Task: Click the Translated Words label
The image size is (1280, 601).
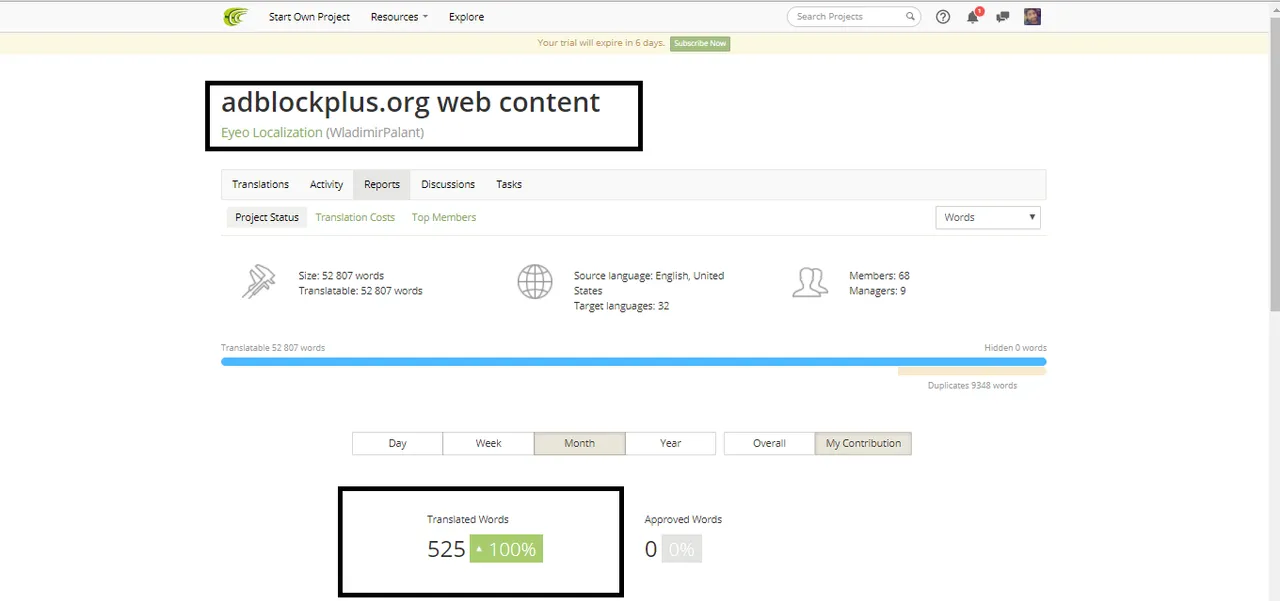Action: click(468, 519)
